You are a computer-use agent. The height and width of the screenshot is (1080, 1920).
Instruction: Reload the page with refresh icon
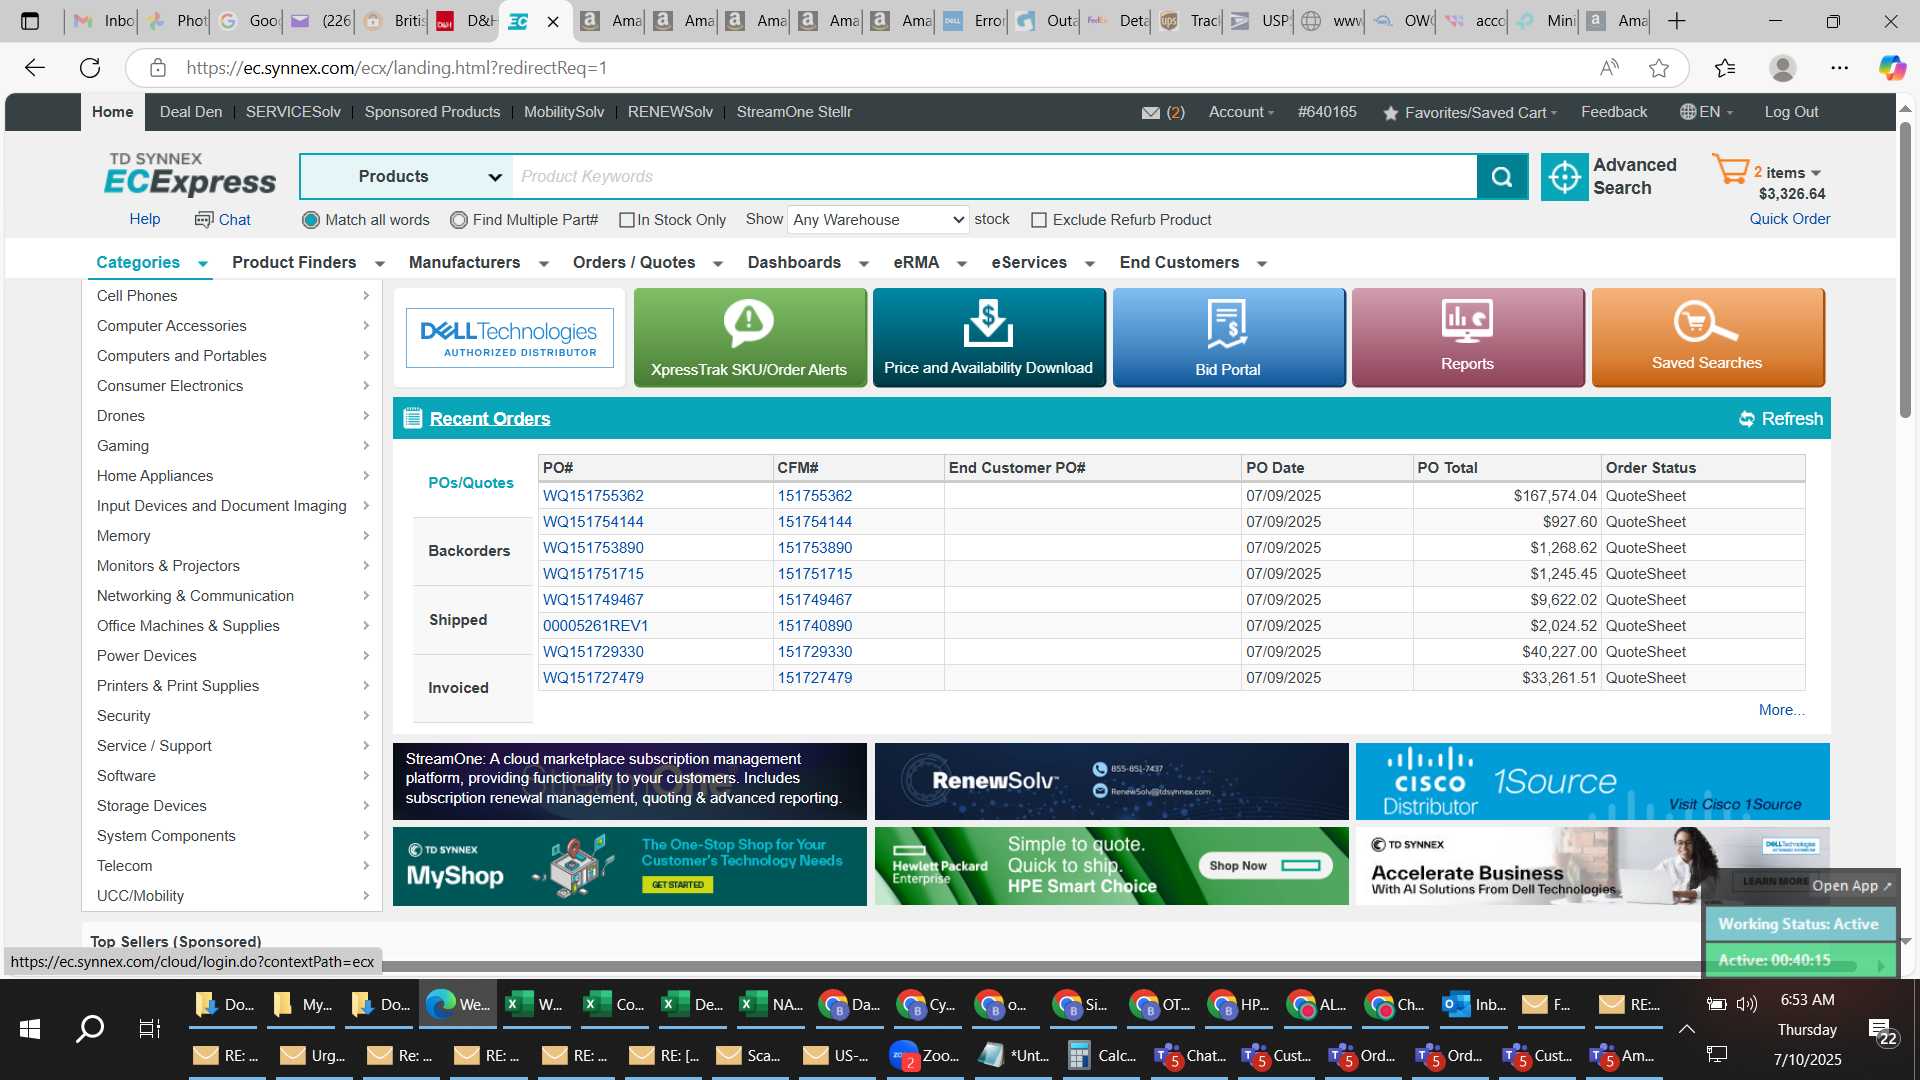point(90,68)
